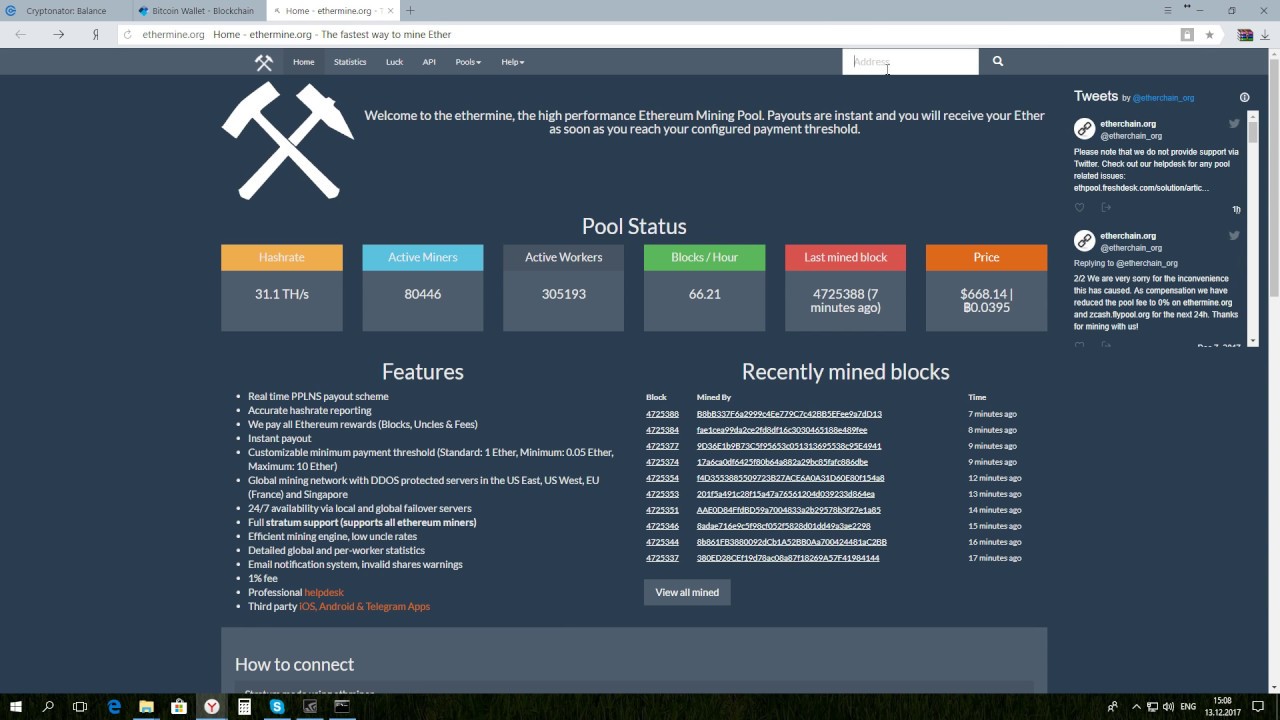Expand the Help dropdown menu
Image resolution: width=1280 pixels, height=720 pixels.
[x=512, y=62]
